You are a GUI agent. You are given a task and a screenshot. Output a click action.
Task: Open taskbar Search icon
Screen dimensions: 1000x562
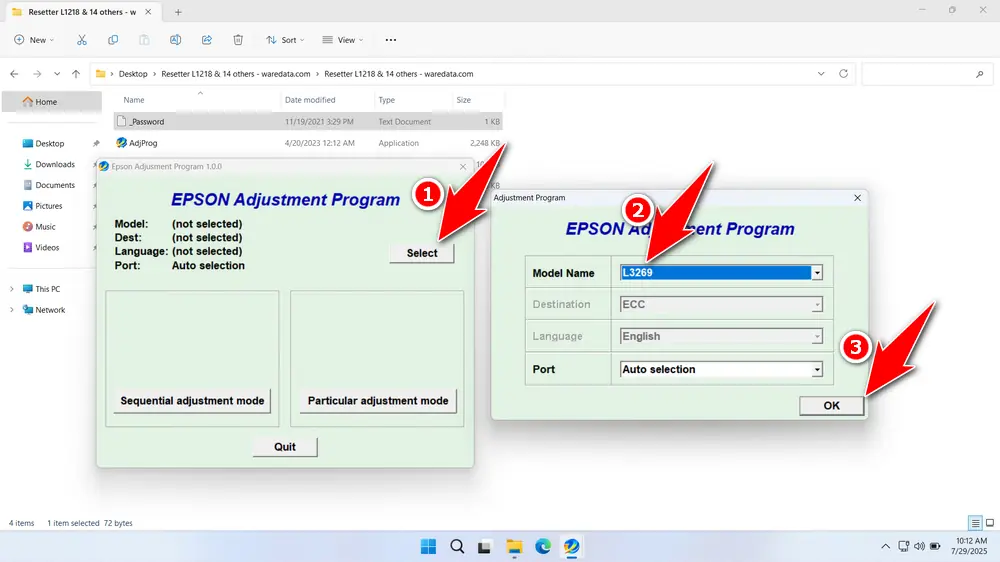pyautogui.click(x=457, y=547)
